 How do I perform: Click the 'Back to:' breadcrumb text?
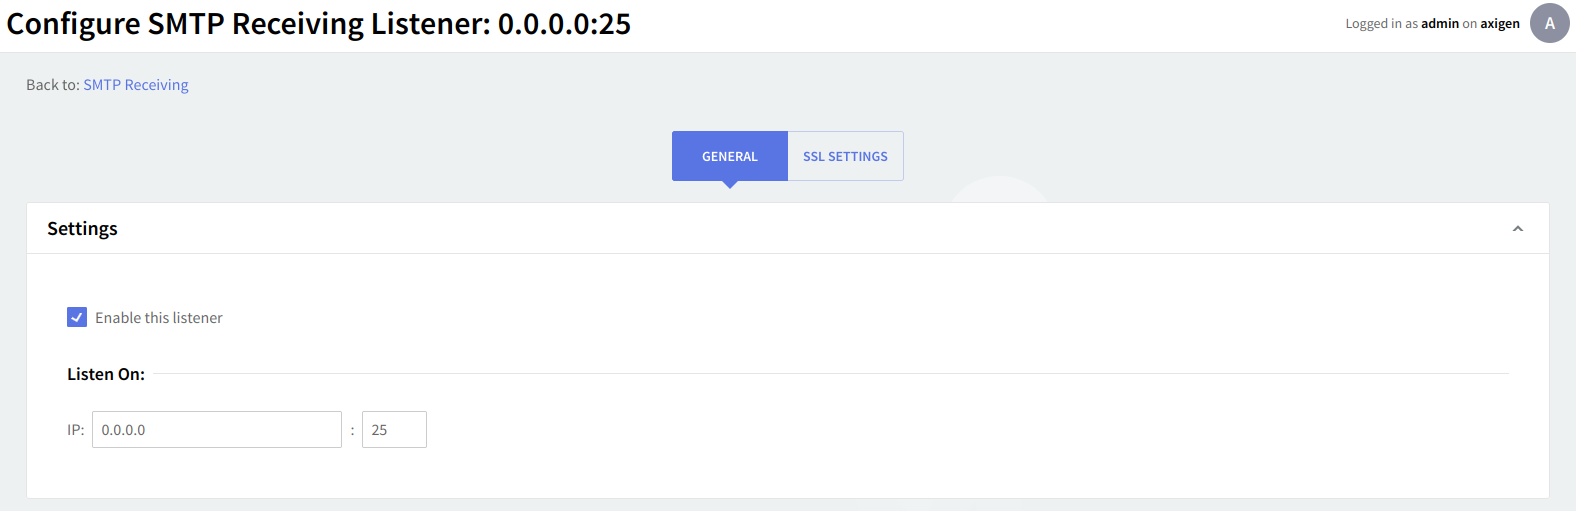pyautogui.click(x=52, y=85)
